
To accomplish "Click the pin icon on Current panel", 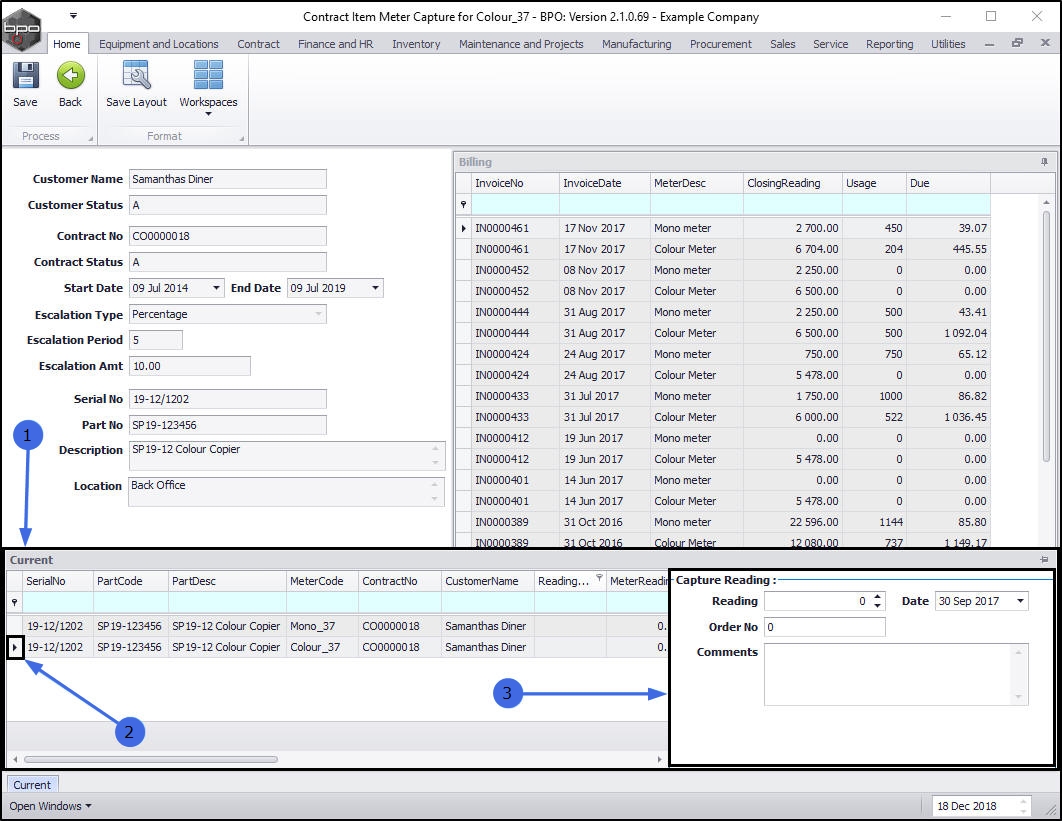I will (x=1045, y=560).
